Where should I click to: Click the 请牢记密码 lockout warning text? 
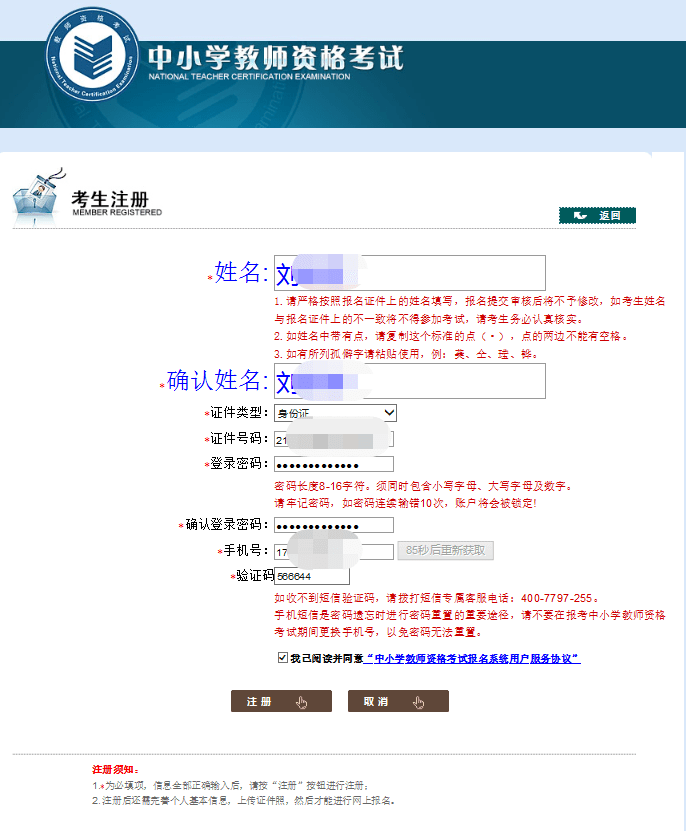(x=406, y=503)
